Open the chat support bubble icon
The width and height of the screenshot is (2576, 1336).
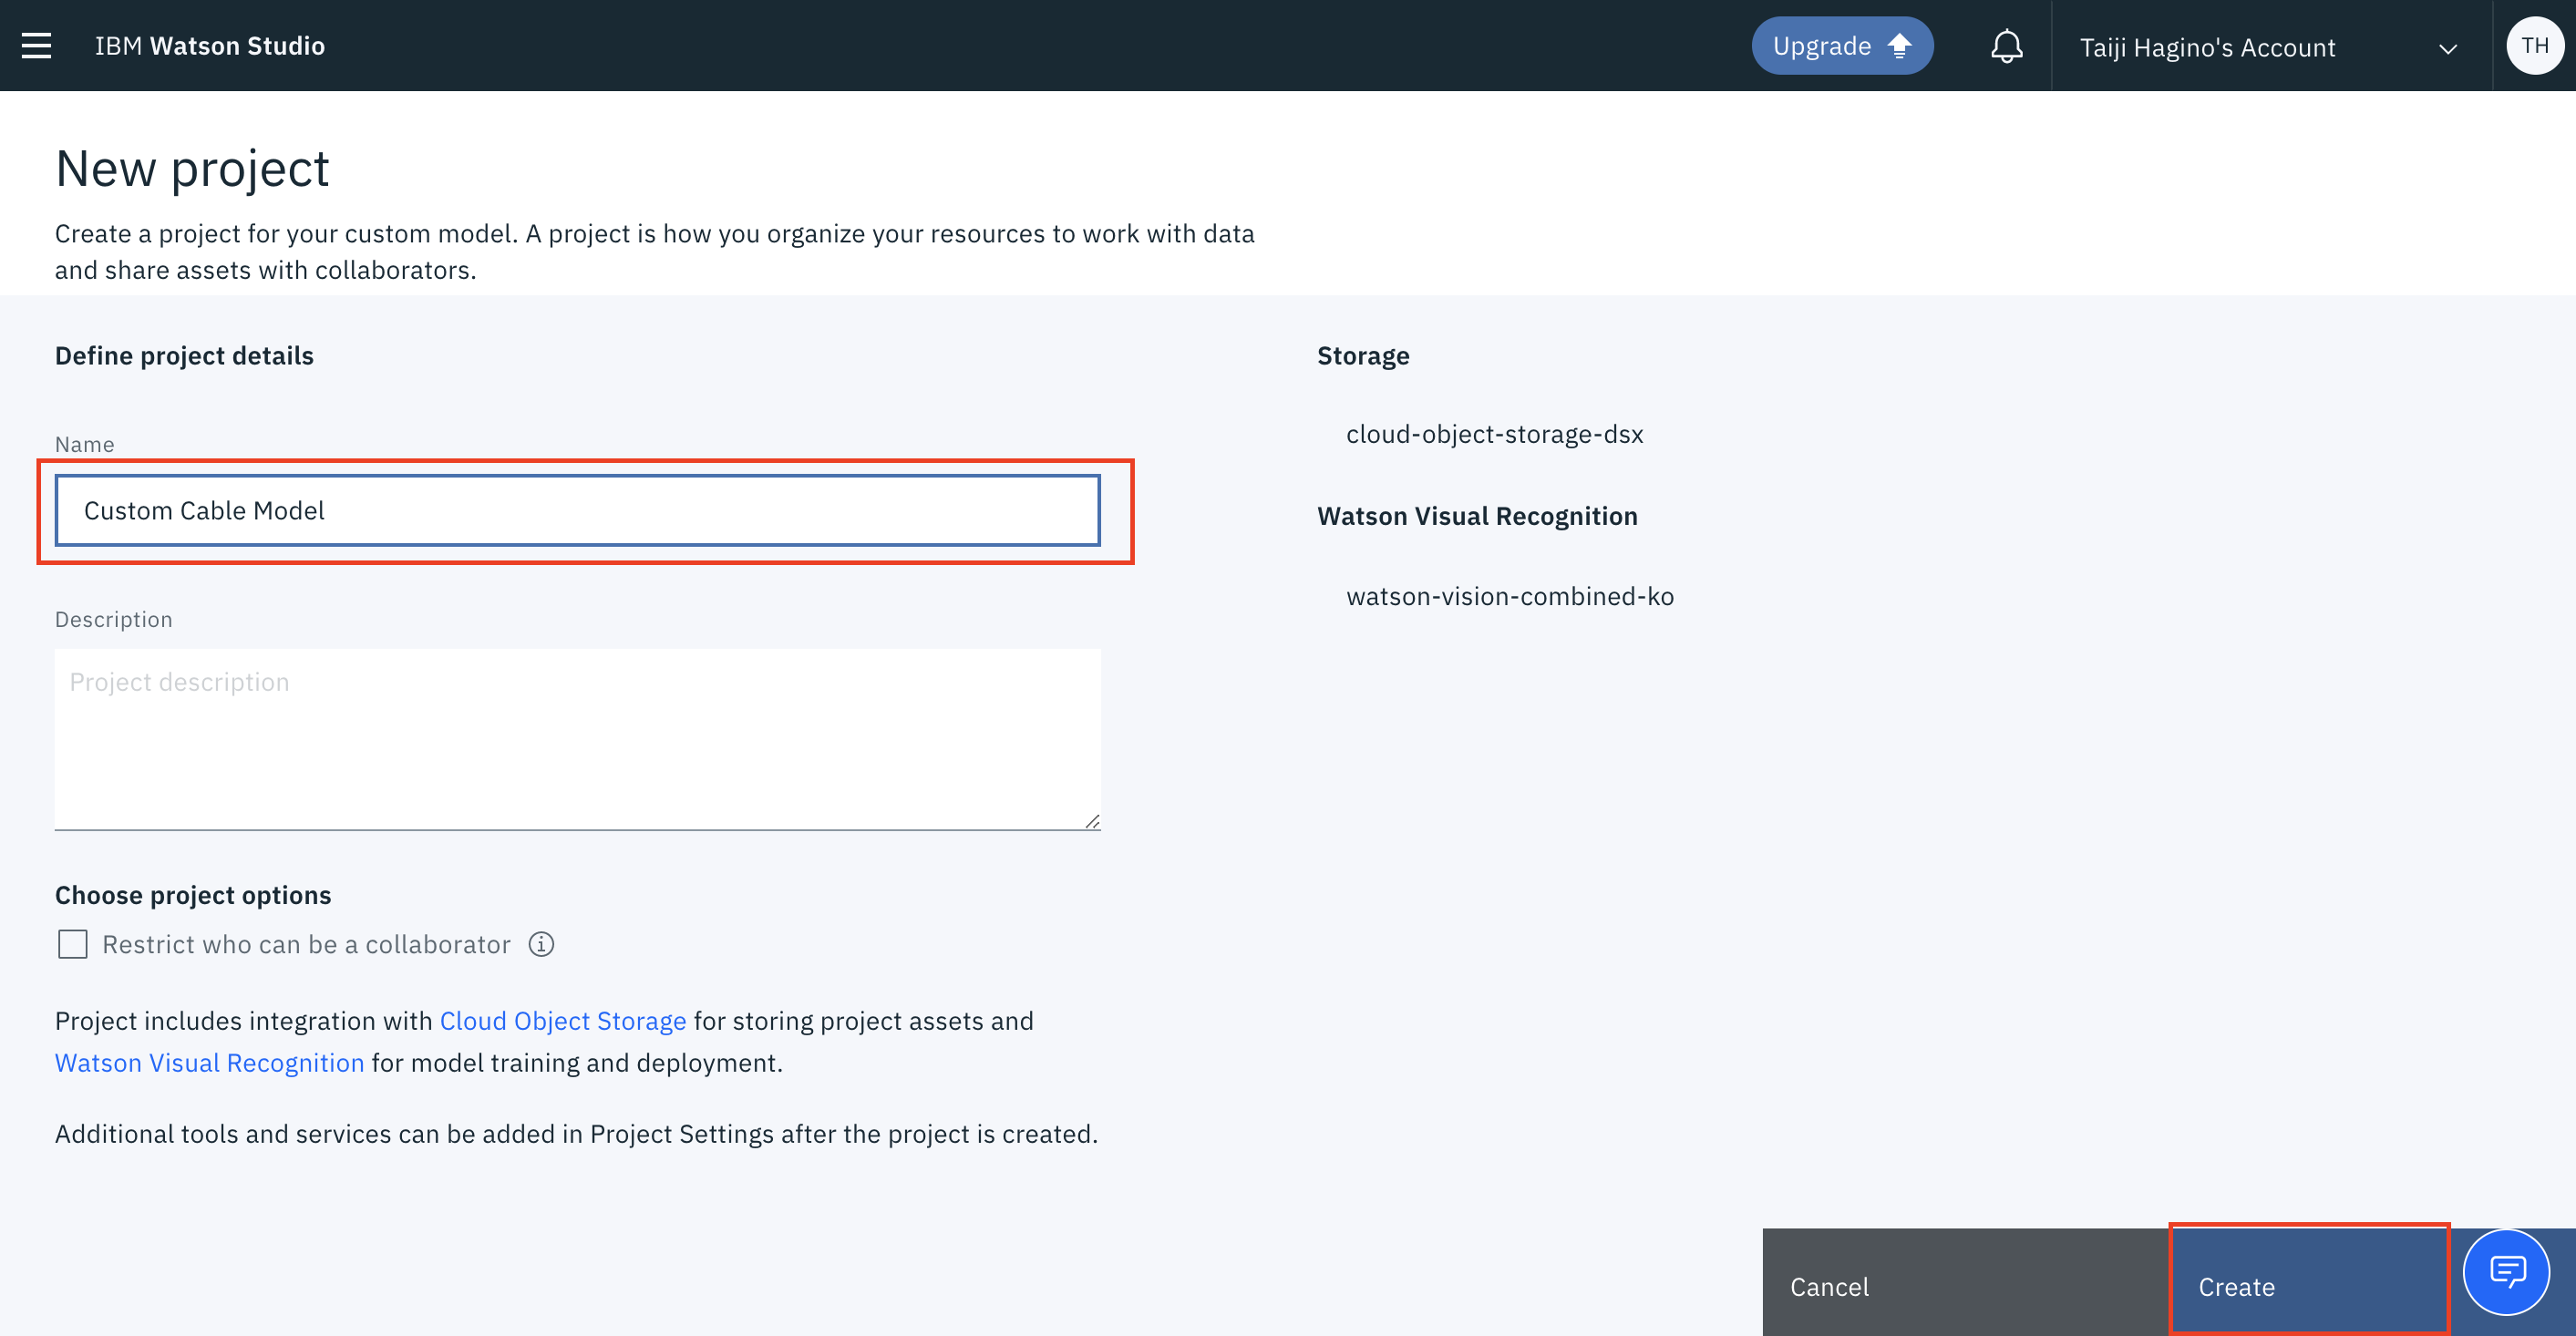tap(2507, 1272)
